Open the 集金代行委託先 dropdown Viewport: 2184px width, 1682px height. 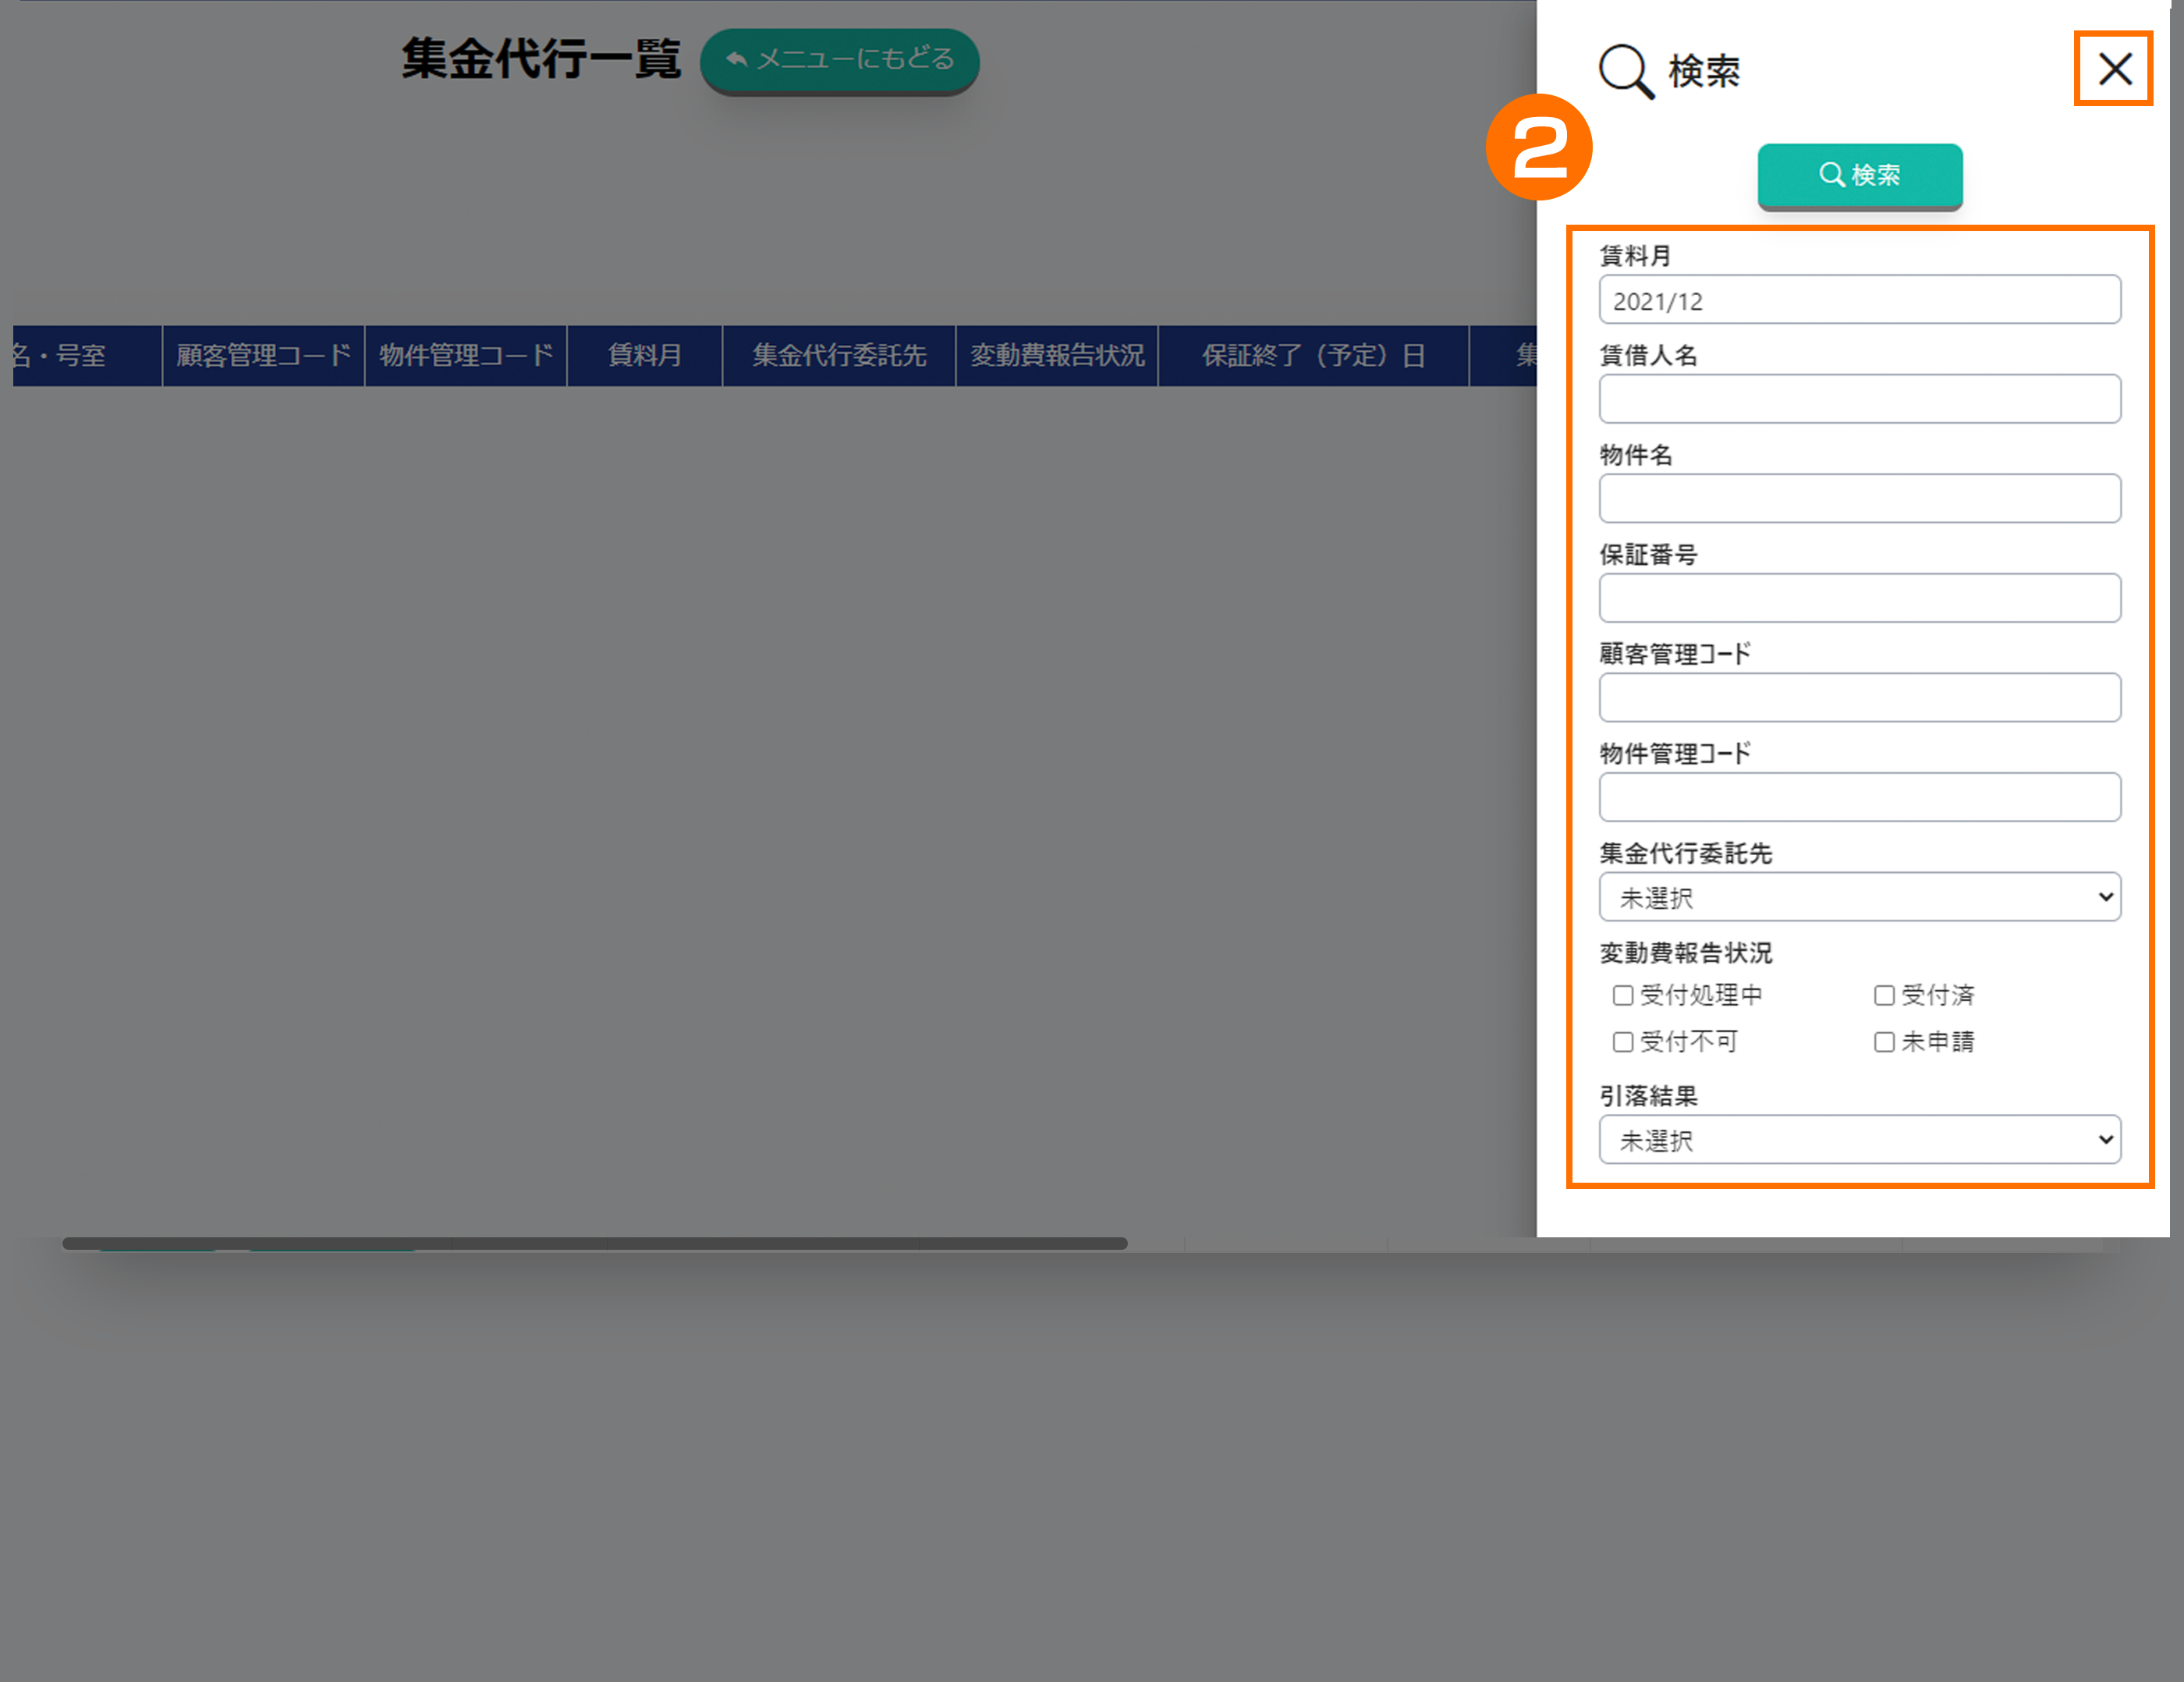click(1859, 897)
